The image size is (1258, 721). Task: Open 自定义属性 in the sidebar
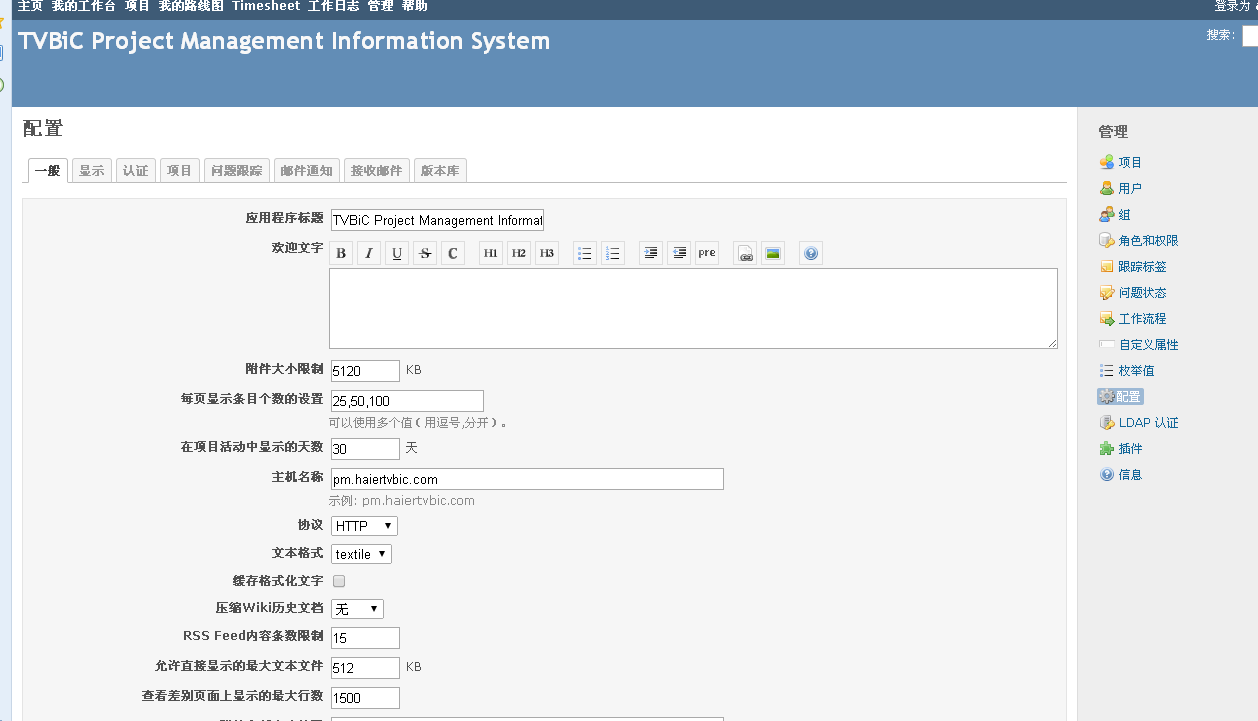pyautogui.click(x=1148, y=344)
